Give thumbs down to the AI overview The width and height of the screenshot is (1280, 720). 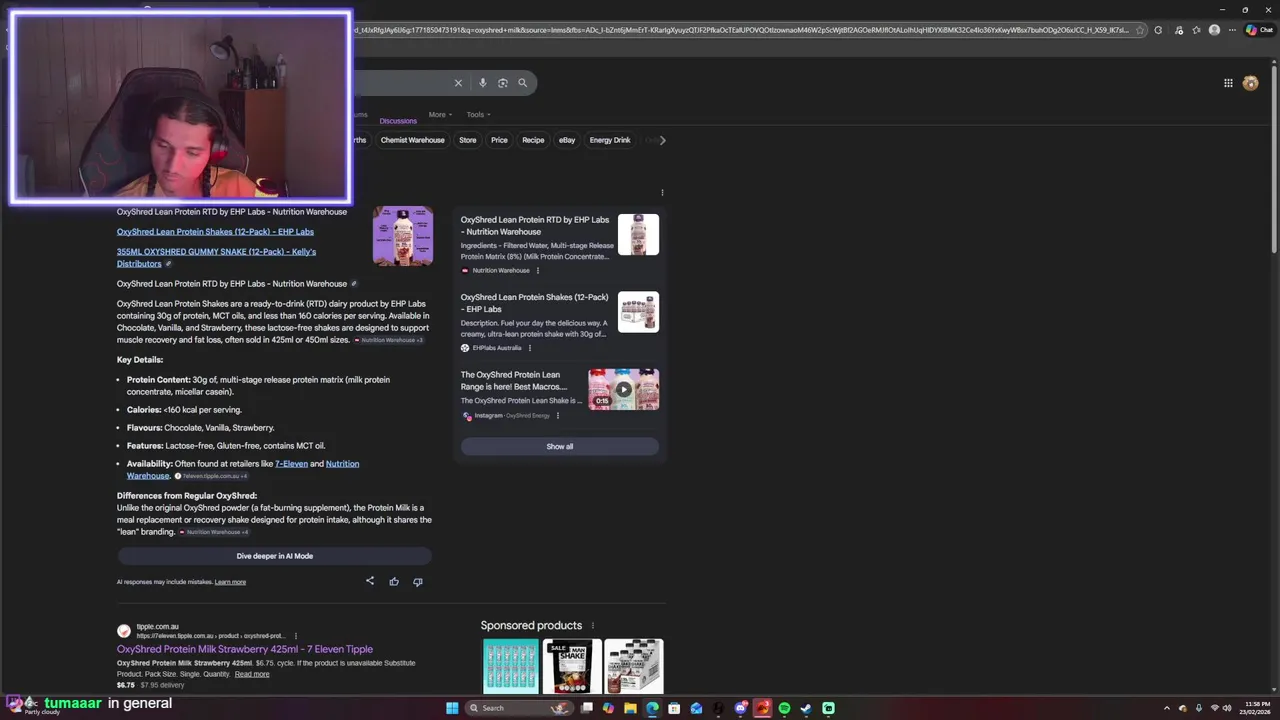click(x=418, y=581)
